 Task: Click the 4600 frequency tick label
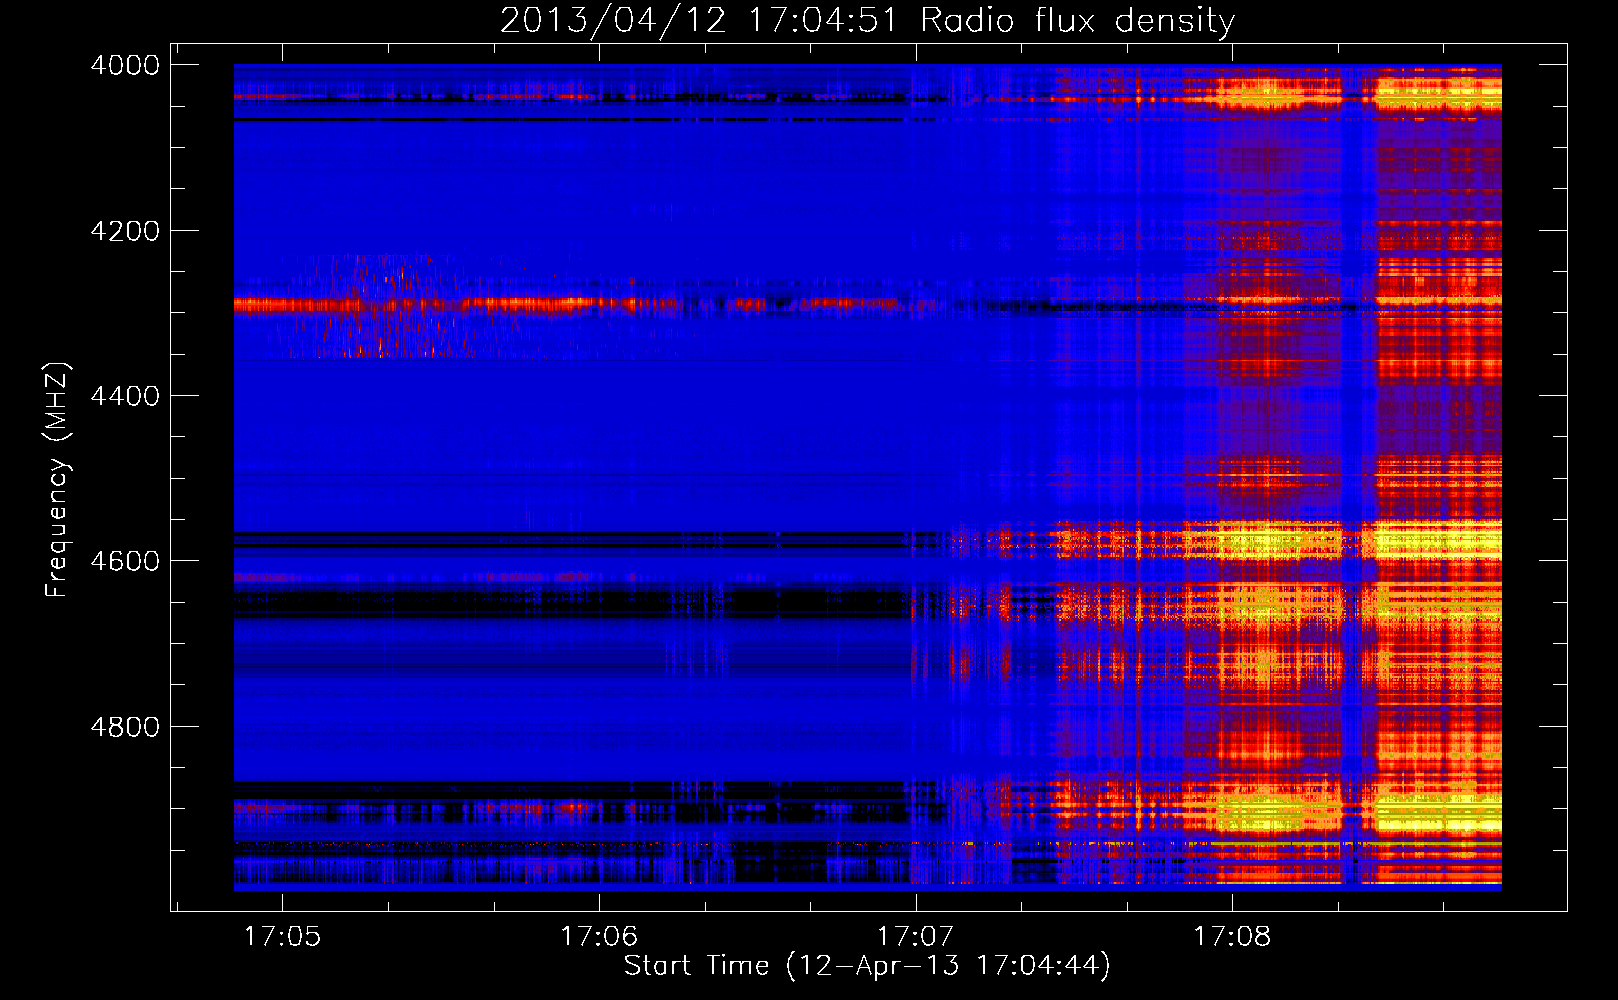tap(125, 561)
